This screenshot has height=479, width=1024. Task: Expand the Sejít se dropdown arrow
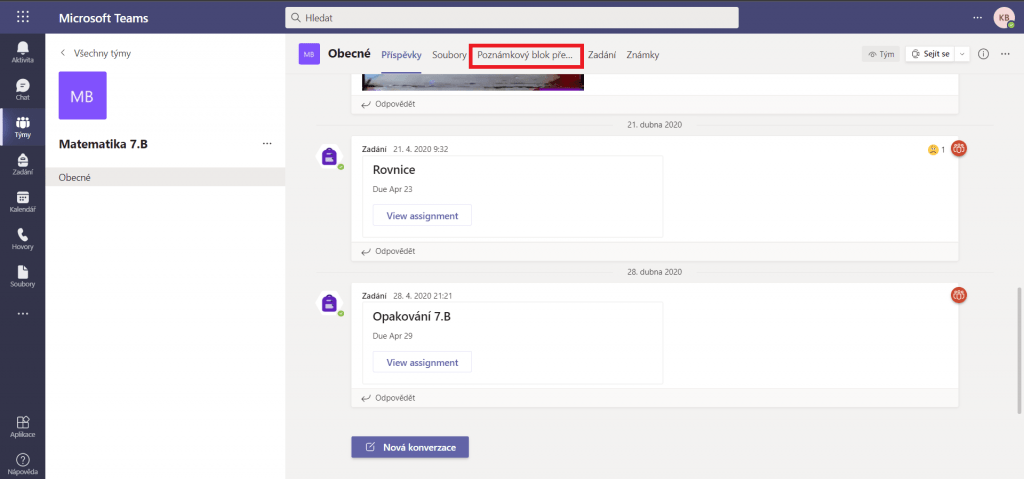pos(962,54)
